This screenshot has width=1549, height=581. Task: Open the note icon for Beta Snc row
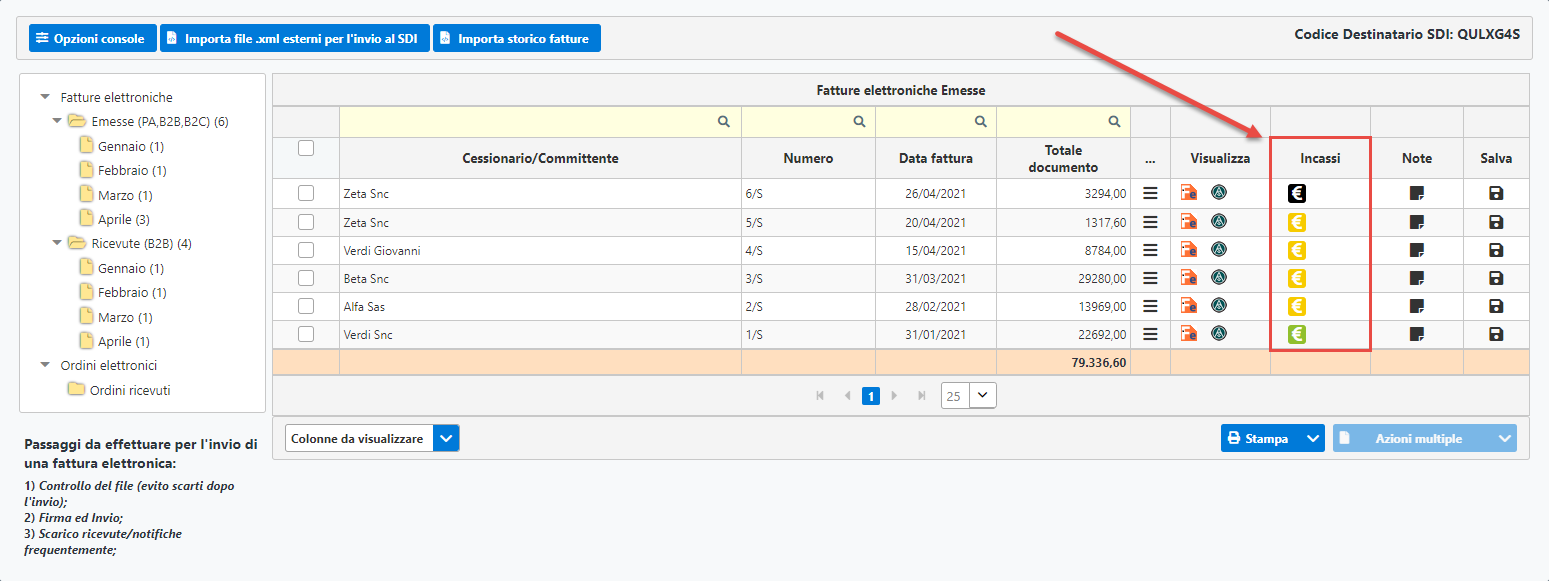pyautogui.click(x=1416, y=278)
